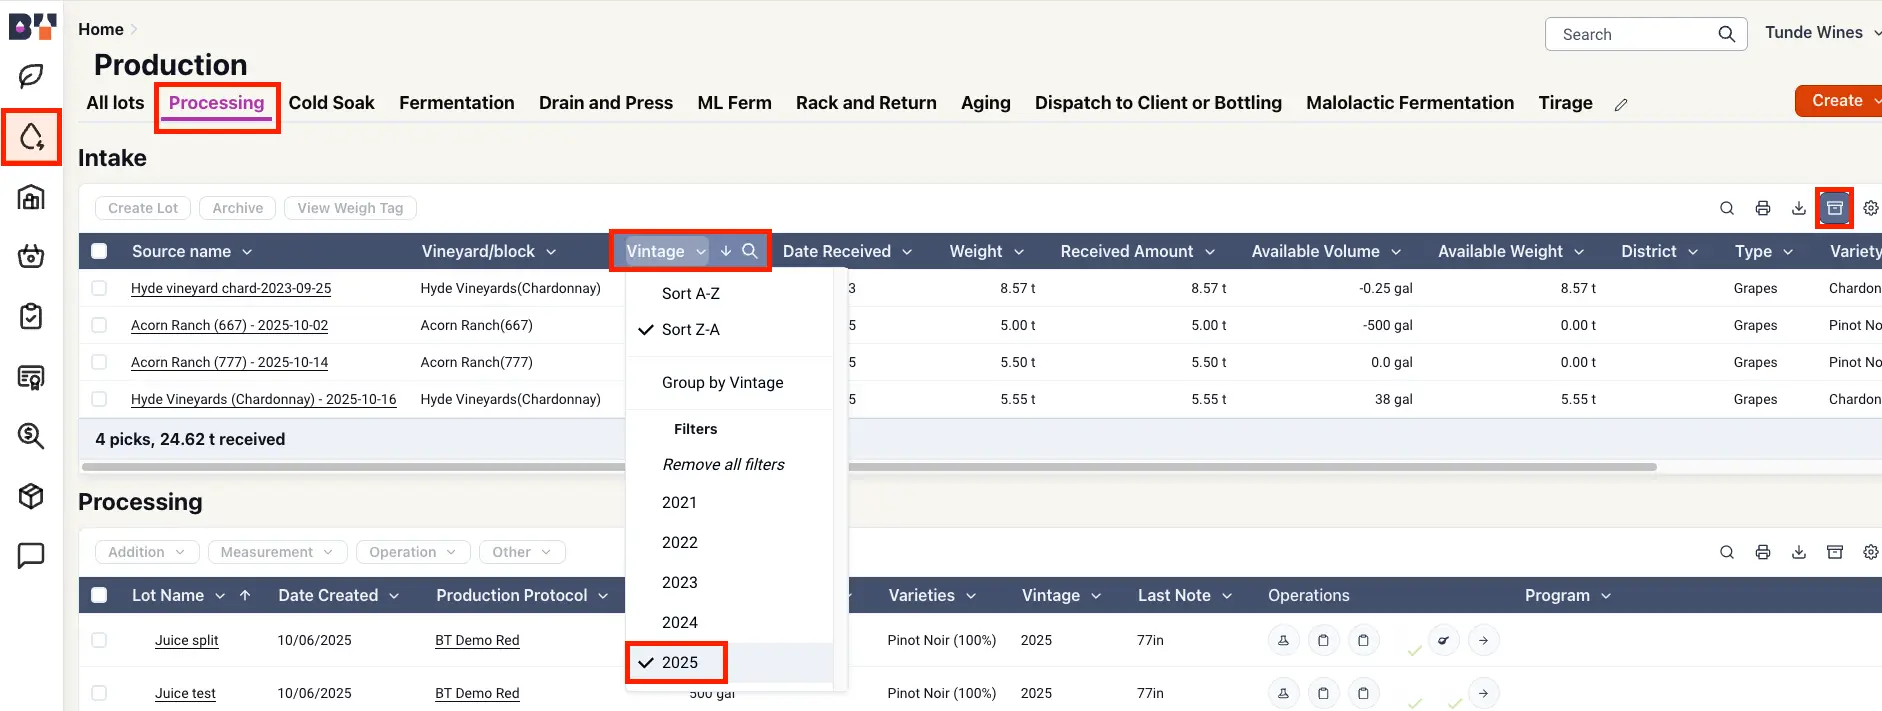Click the Intake table print icon
Viewport: 1882px width, 711px height.
click(1763, 208)
